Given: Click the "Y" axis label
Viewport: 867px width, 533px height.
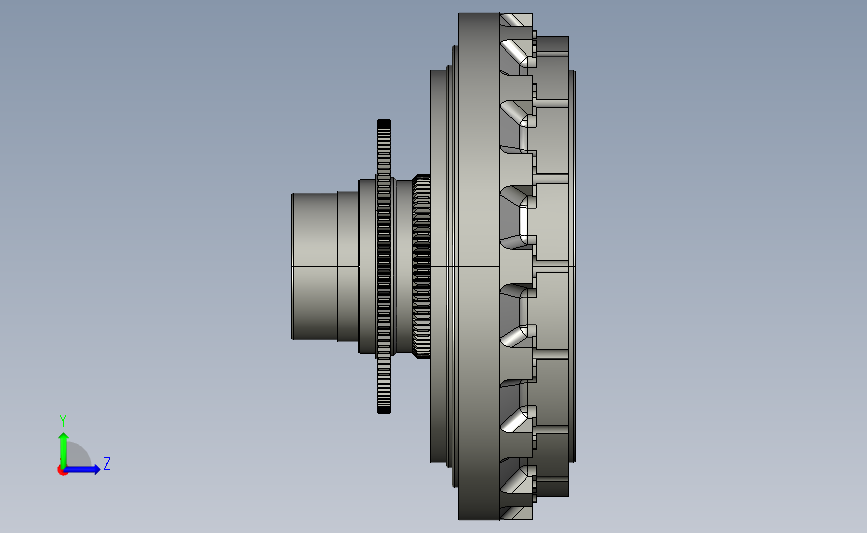Looking at the screenshot, I should tap(63, 421).
